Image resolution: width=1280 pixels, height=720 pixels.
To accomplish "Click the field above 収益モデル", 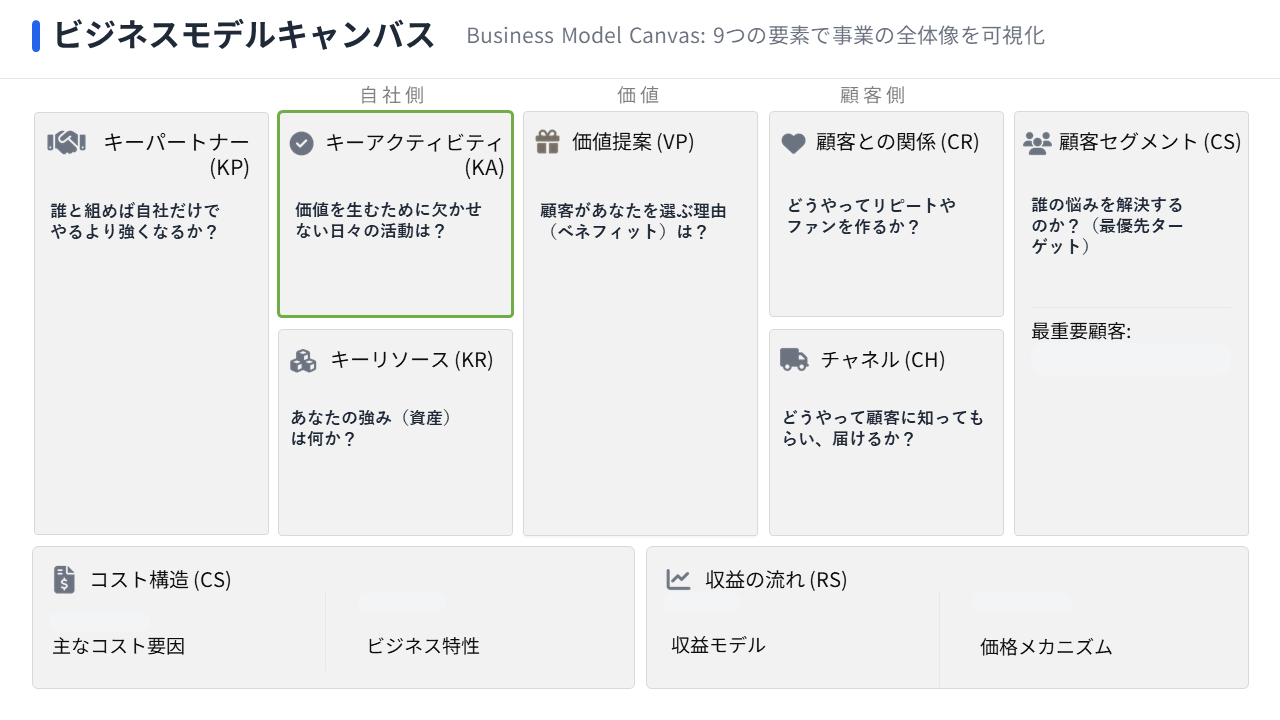I will 702,604.
